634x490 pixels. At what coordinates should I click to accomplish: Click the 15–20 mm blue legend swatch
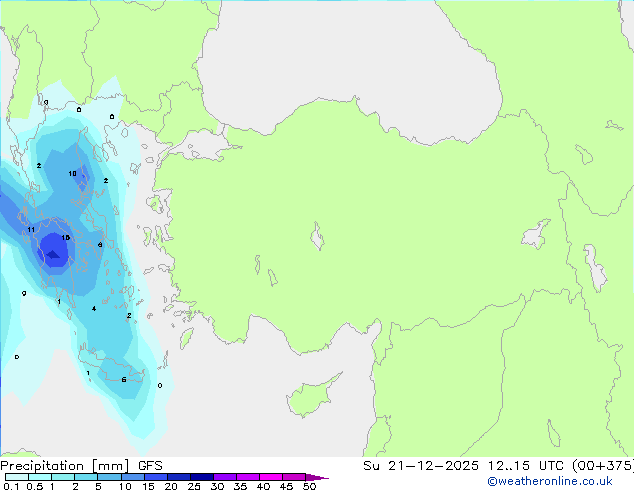[x=156, y=477]
